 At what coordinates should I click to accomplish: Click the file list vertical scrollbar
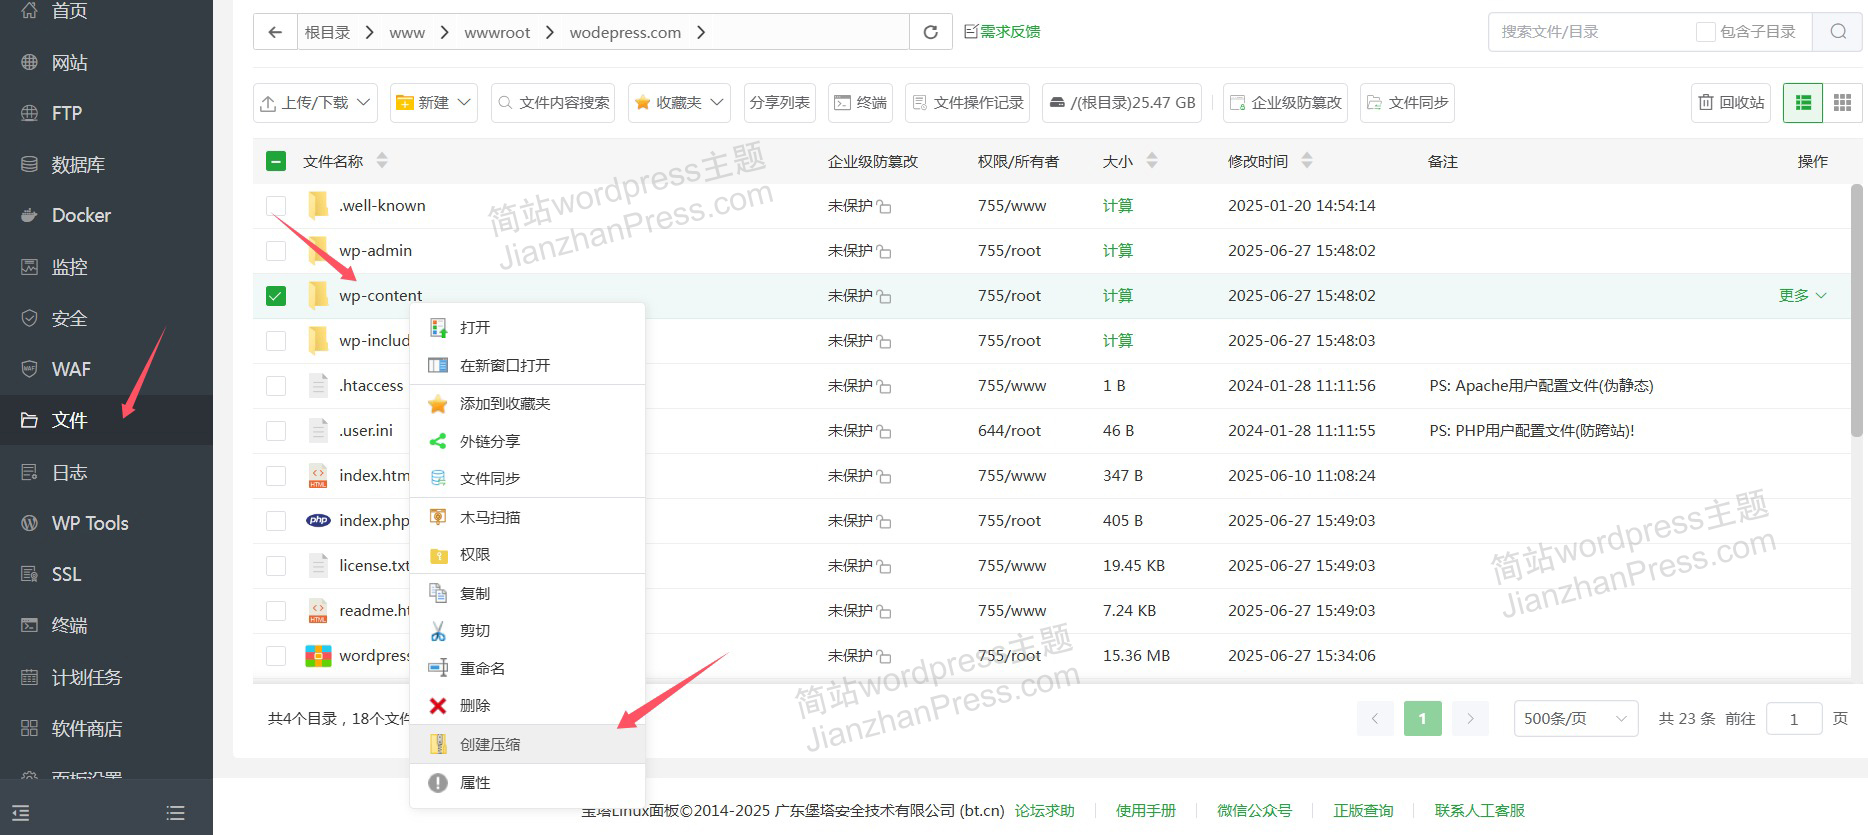click(x=1856, y=310)
